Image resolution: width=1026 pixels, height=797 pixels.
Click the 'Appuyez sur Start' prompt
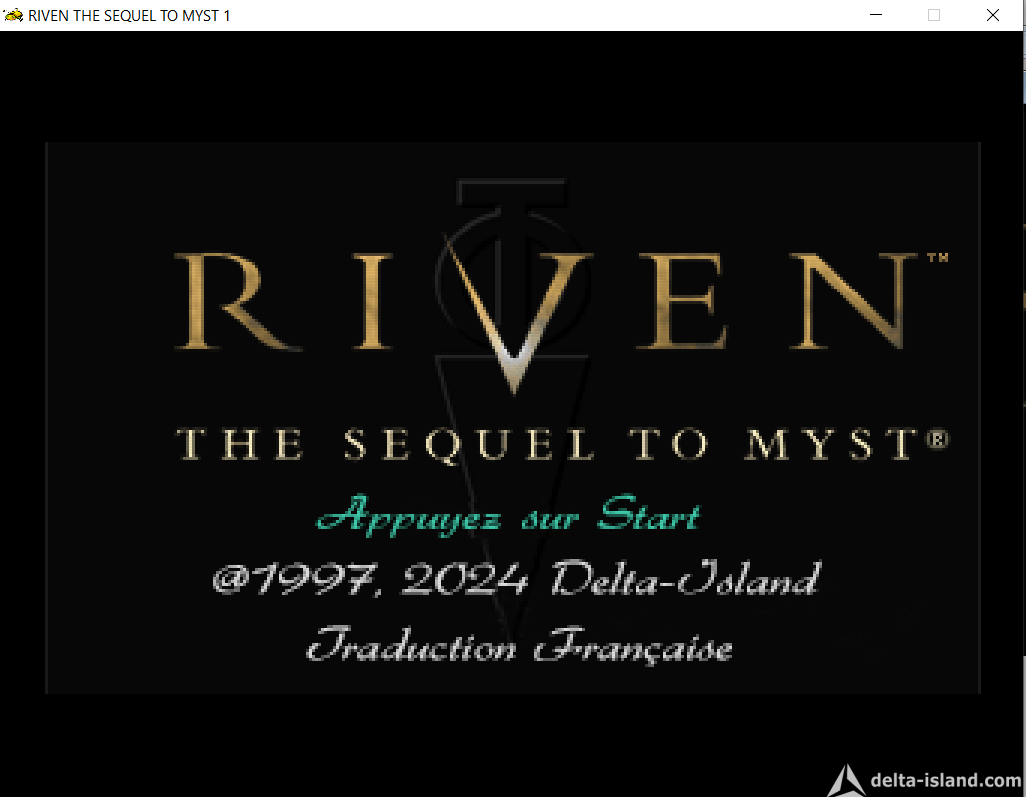(508, 515)
